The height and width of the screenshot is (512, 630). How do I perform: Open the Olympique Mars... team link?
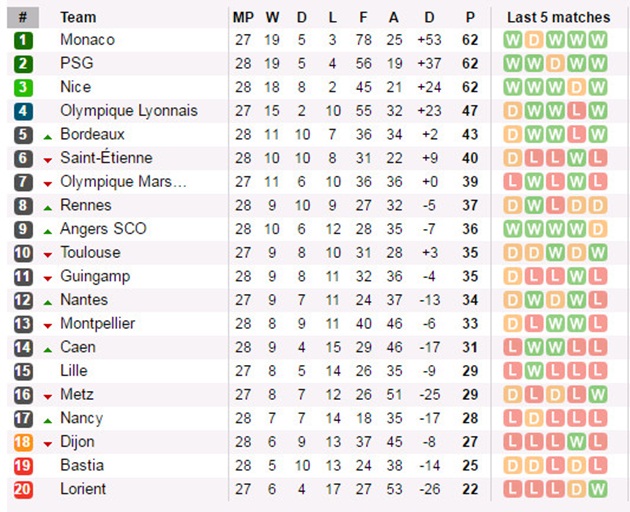coord(123,182)
